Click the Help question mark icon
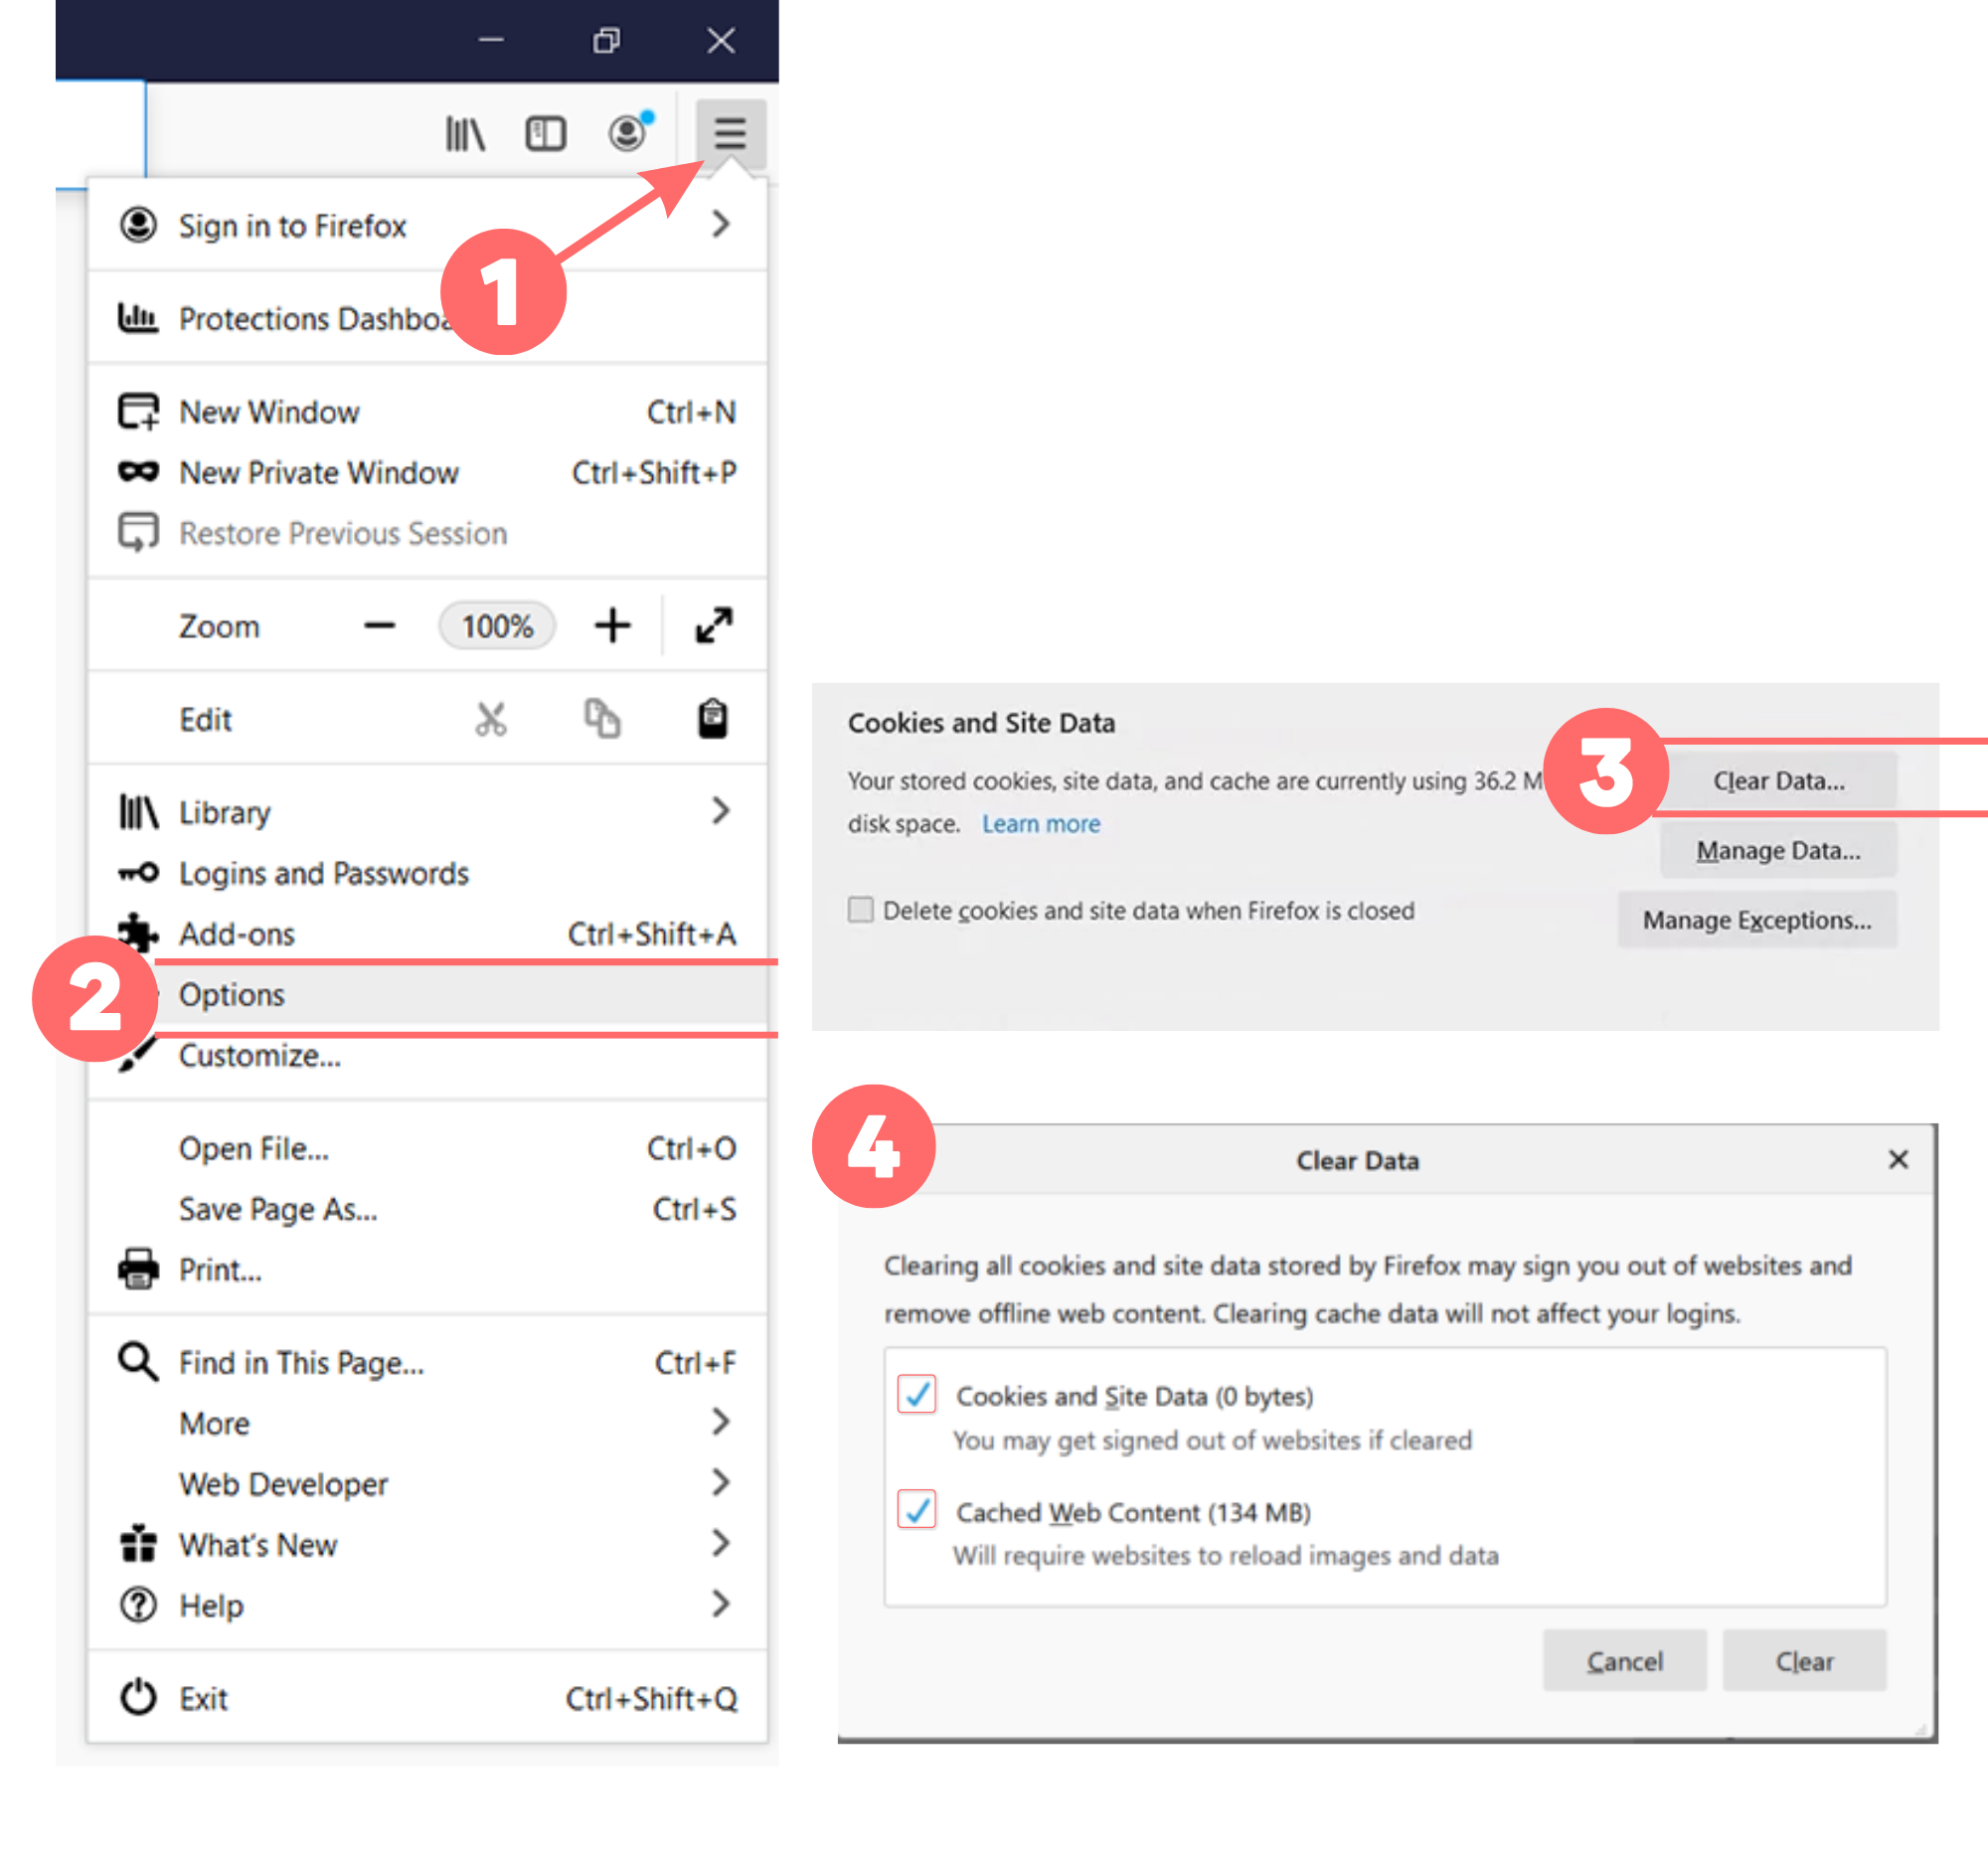 pos(138,1605)
